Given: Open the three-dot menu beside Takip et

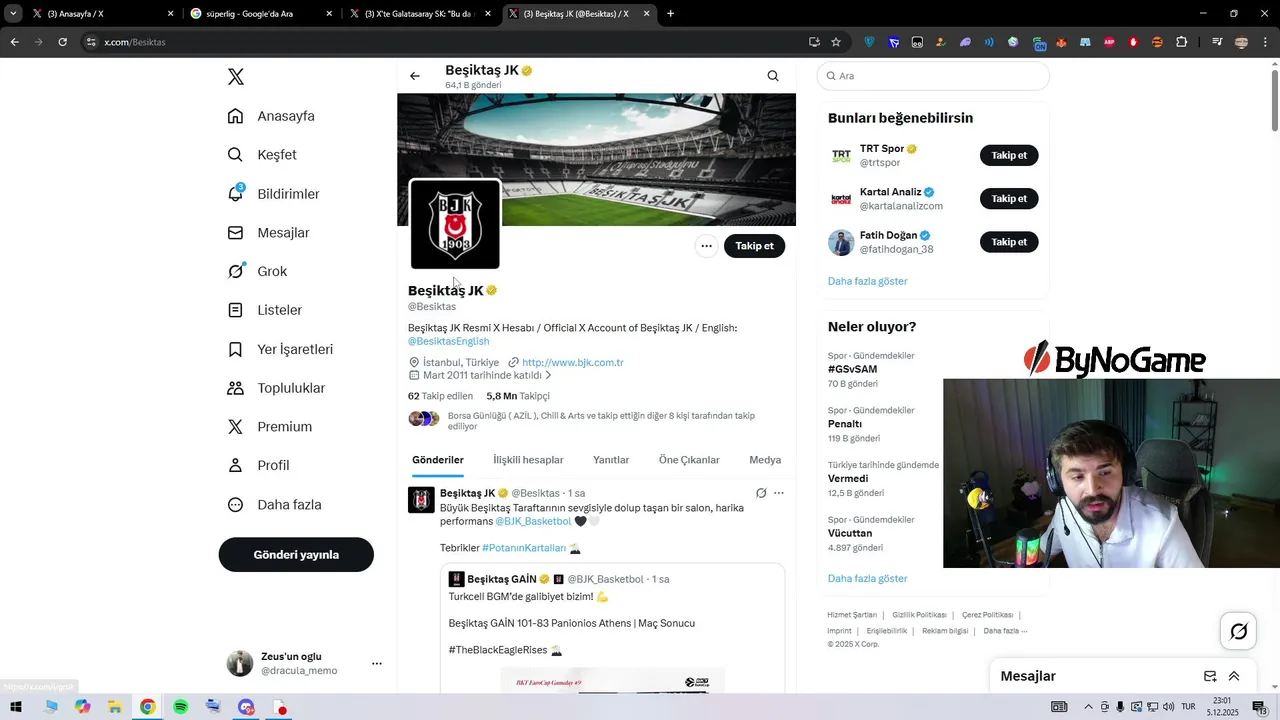Looking at the screenshot, I should [x=706, y=246].
